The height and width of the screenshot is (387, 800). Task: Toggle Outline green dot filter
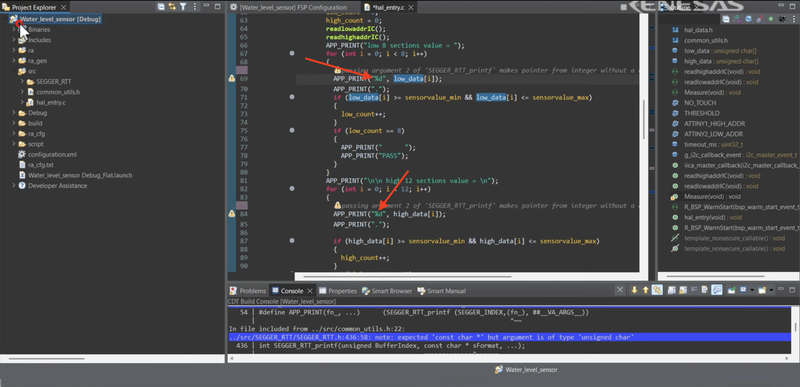(x=771, y=19)
